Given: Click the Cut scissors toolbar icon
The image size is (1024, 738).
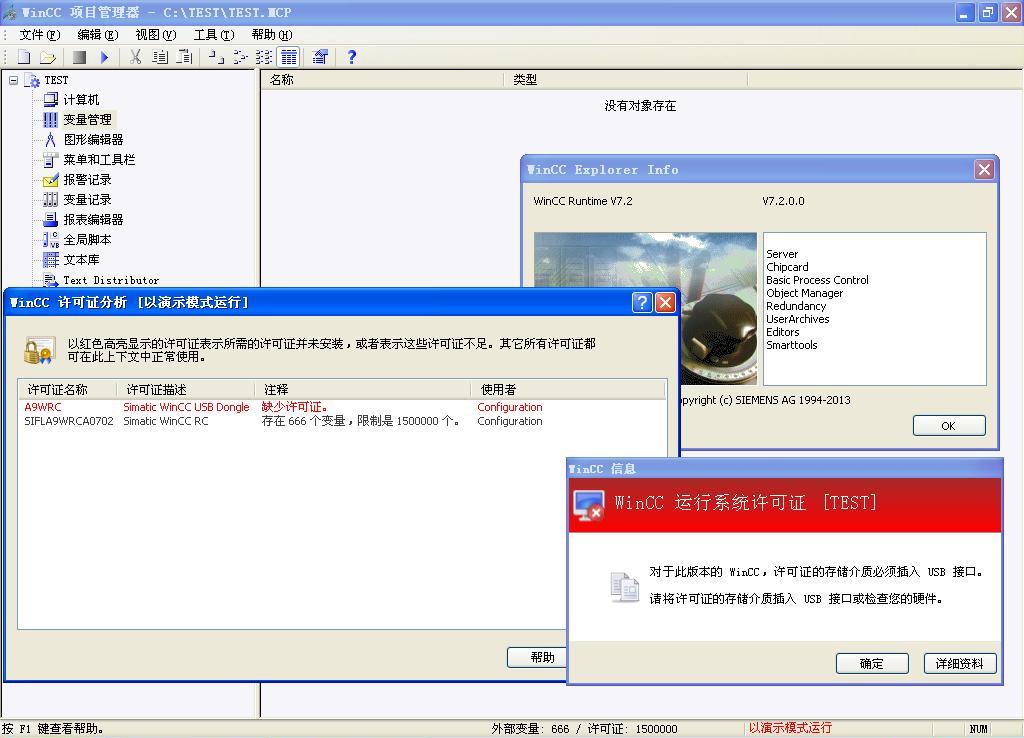Looking at the screenshot, I should (x=135, y=57).
